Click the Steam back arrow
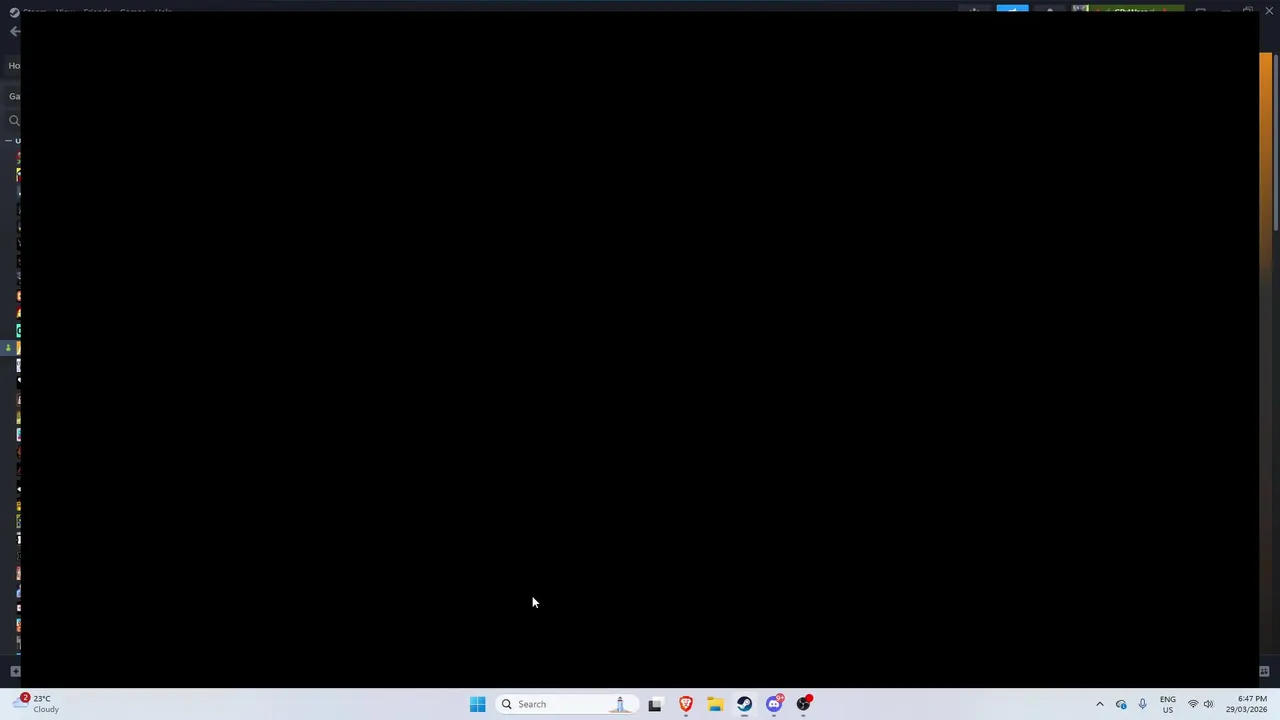 click(x=14, y=31)
